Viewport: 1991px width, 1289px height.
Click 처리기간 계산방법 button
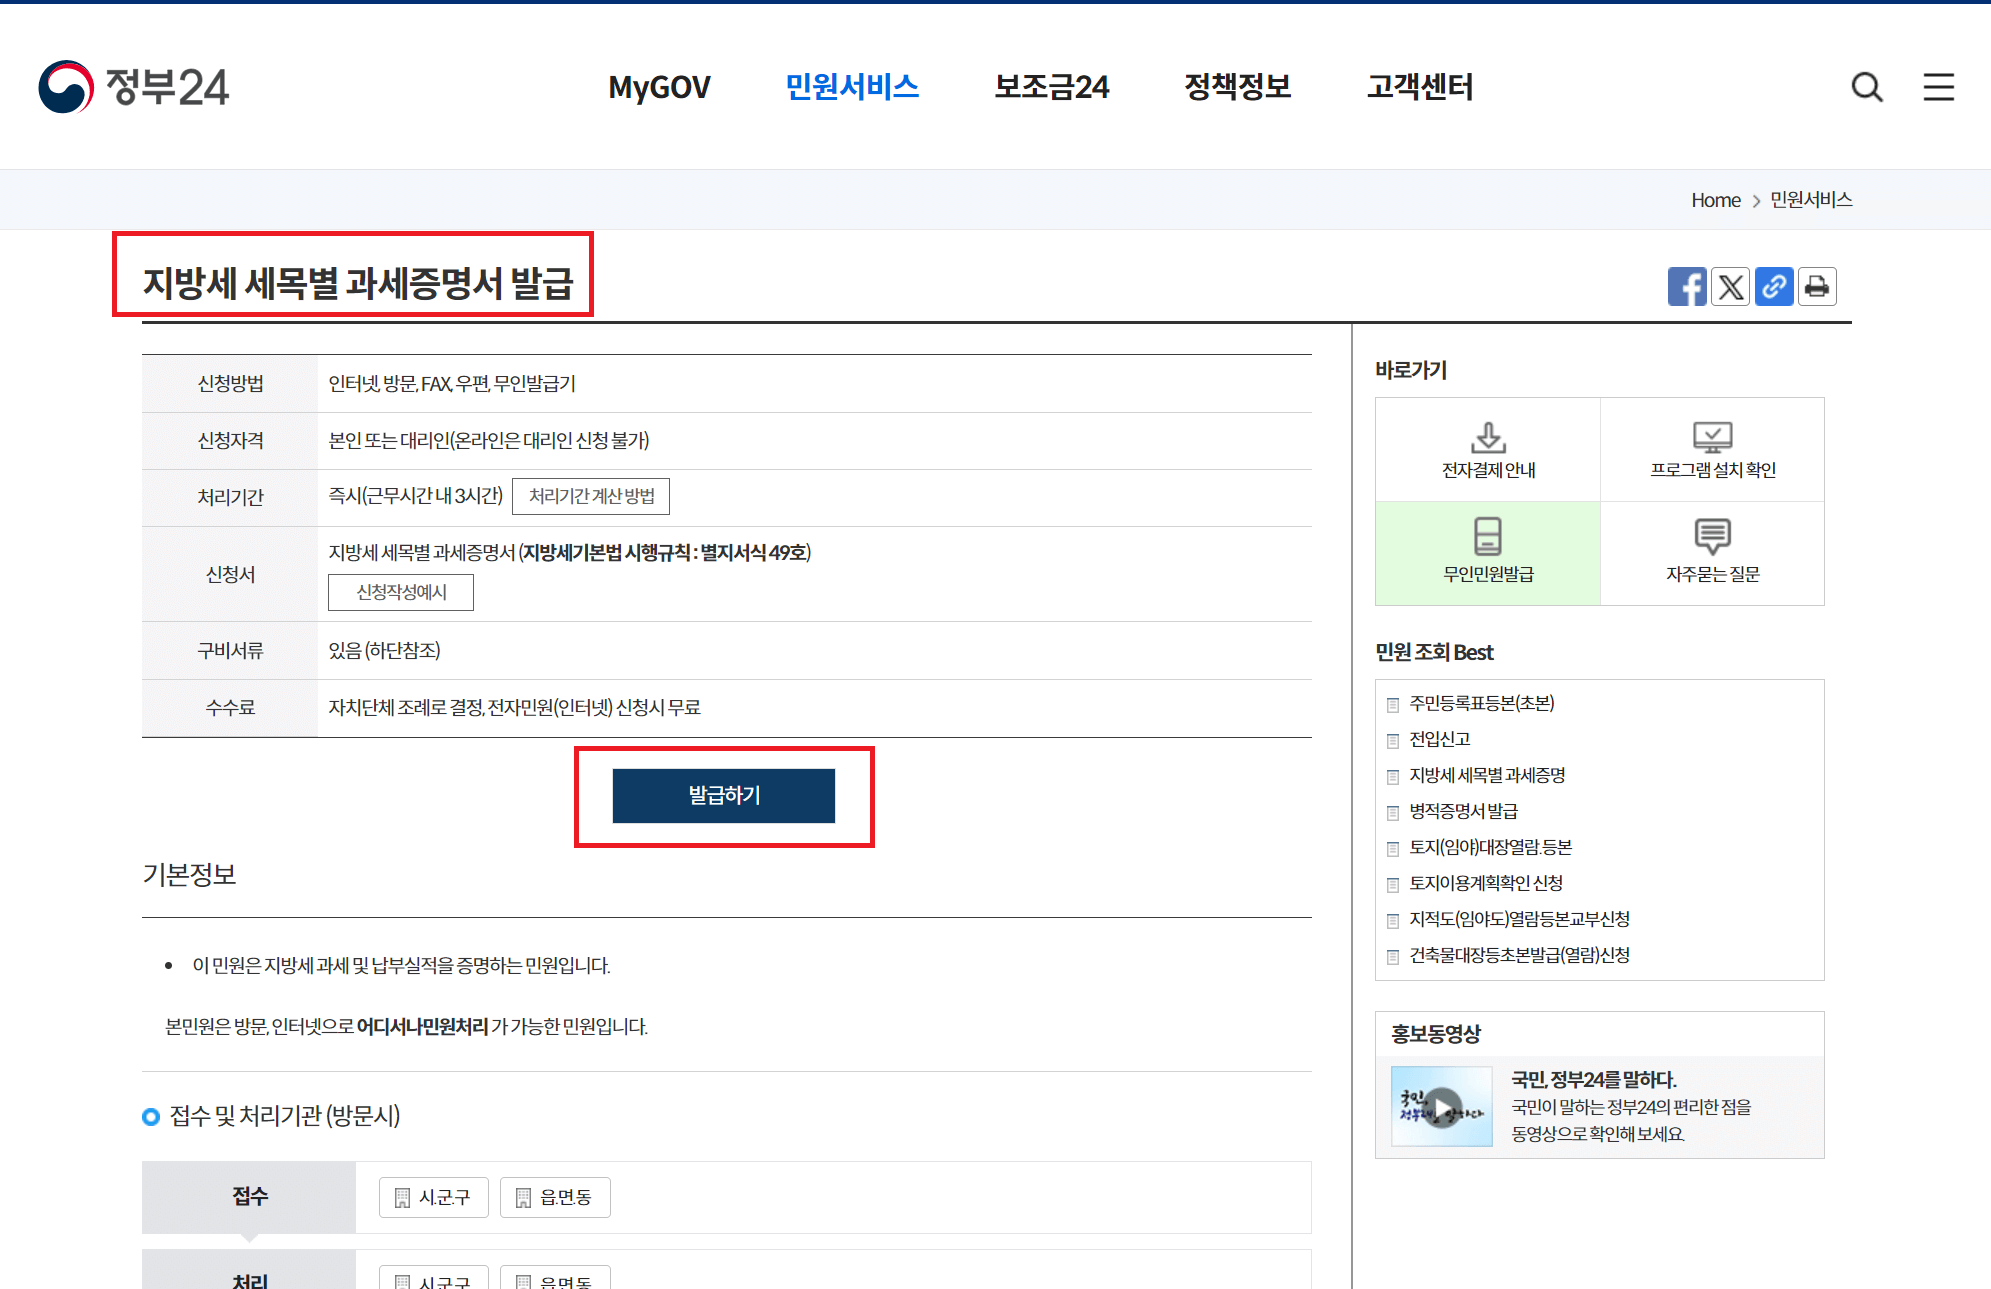click(591, 496)
